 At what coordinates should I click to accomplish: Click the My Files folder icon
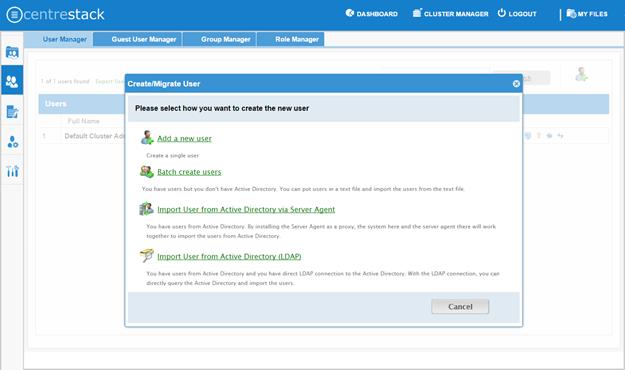point(571,14)
